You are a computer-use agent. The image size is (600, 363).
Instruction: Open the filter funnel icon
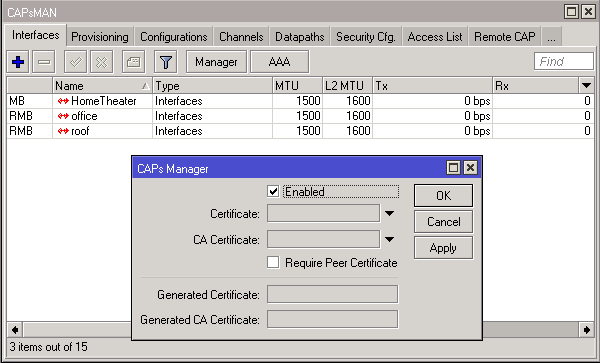166,62
